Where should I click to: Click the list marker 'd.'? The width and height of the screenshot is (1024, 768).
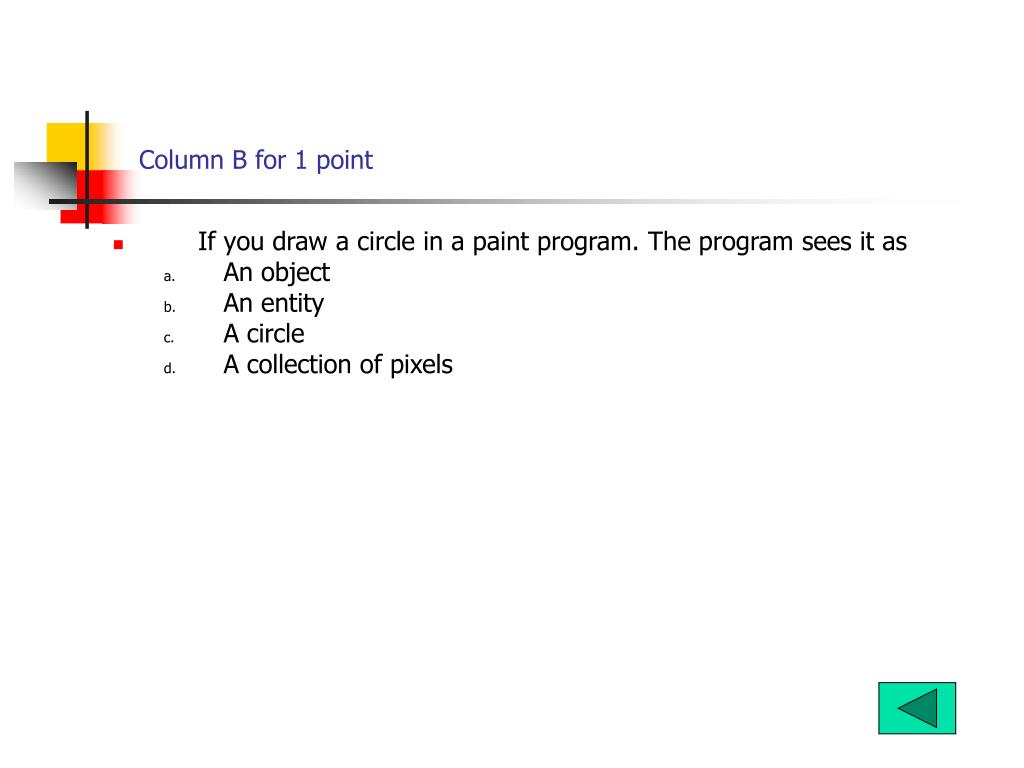pyautogui.click(x=169, y=368)
